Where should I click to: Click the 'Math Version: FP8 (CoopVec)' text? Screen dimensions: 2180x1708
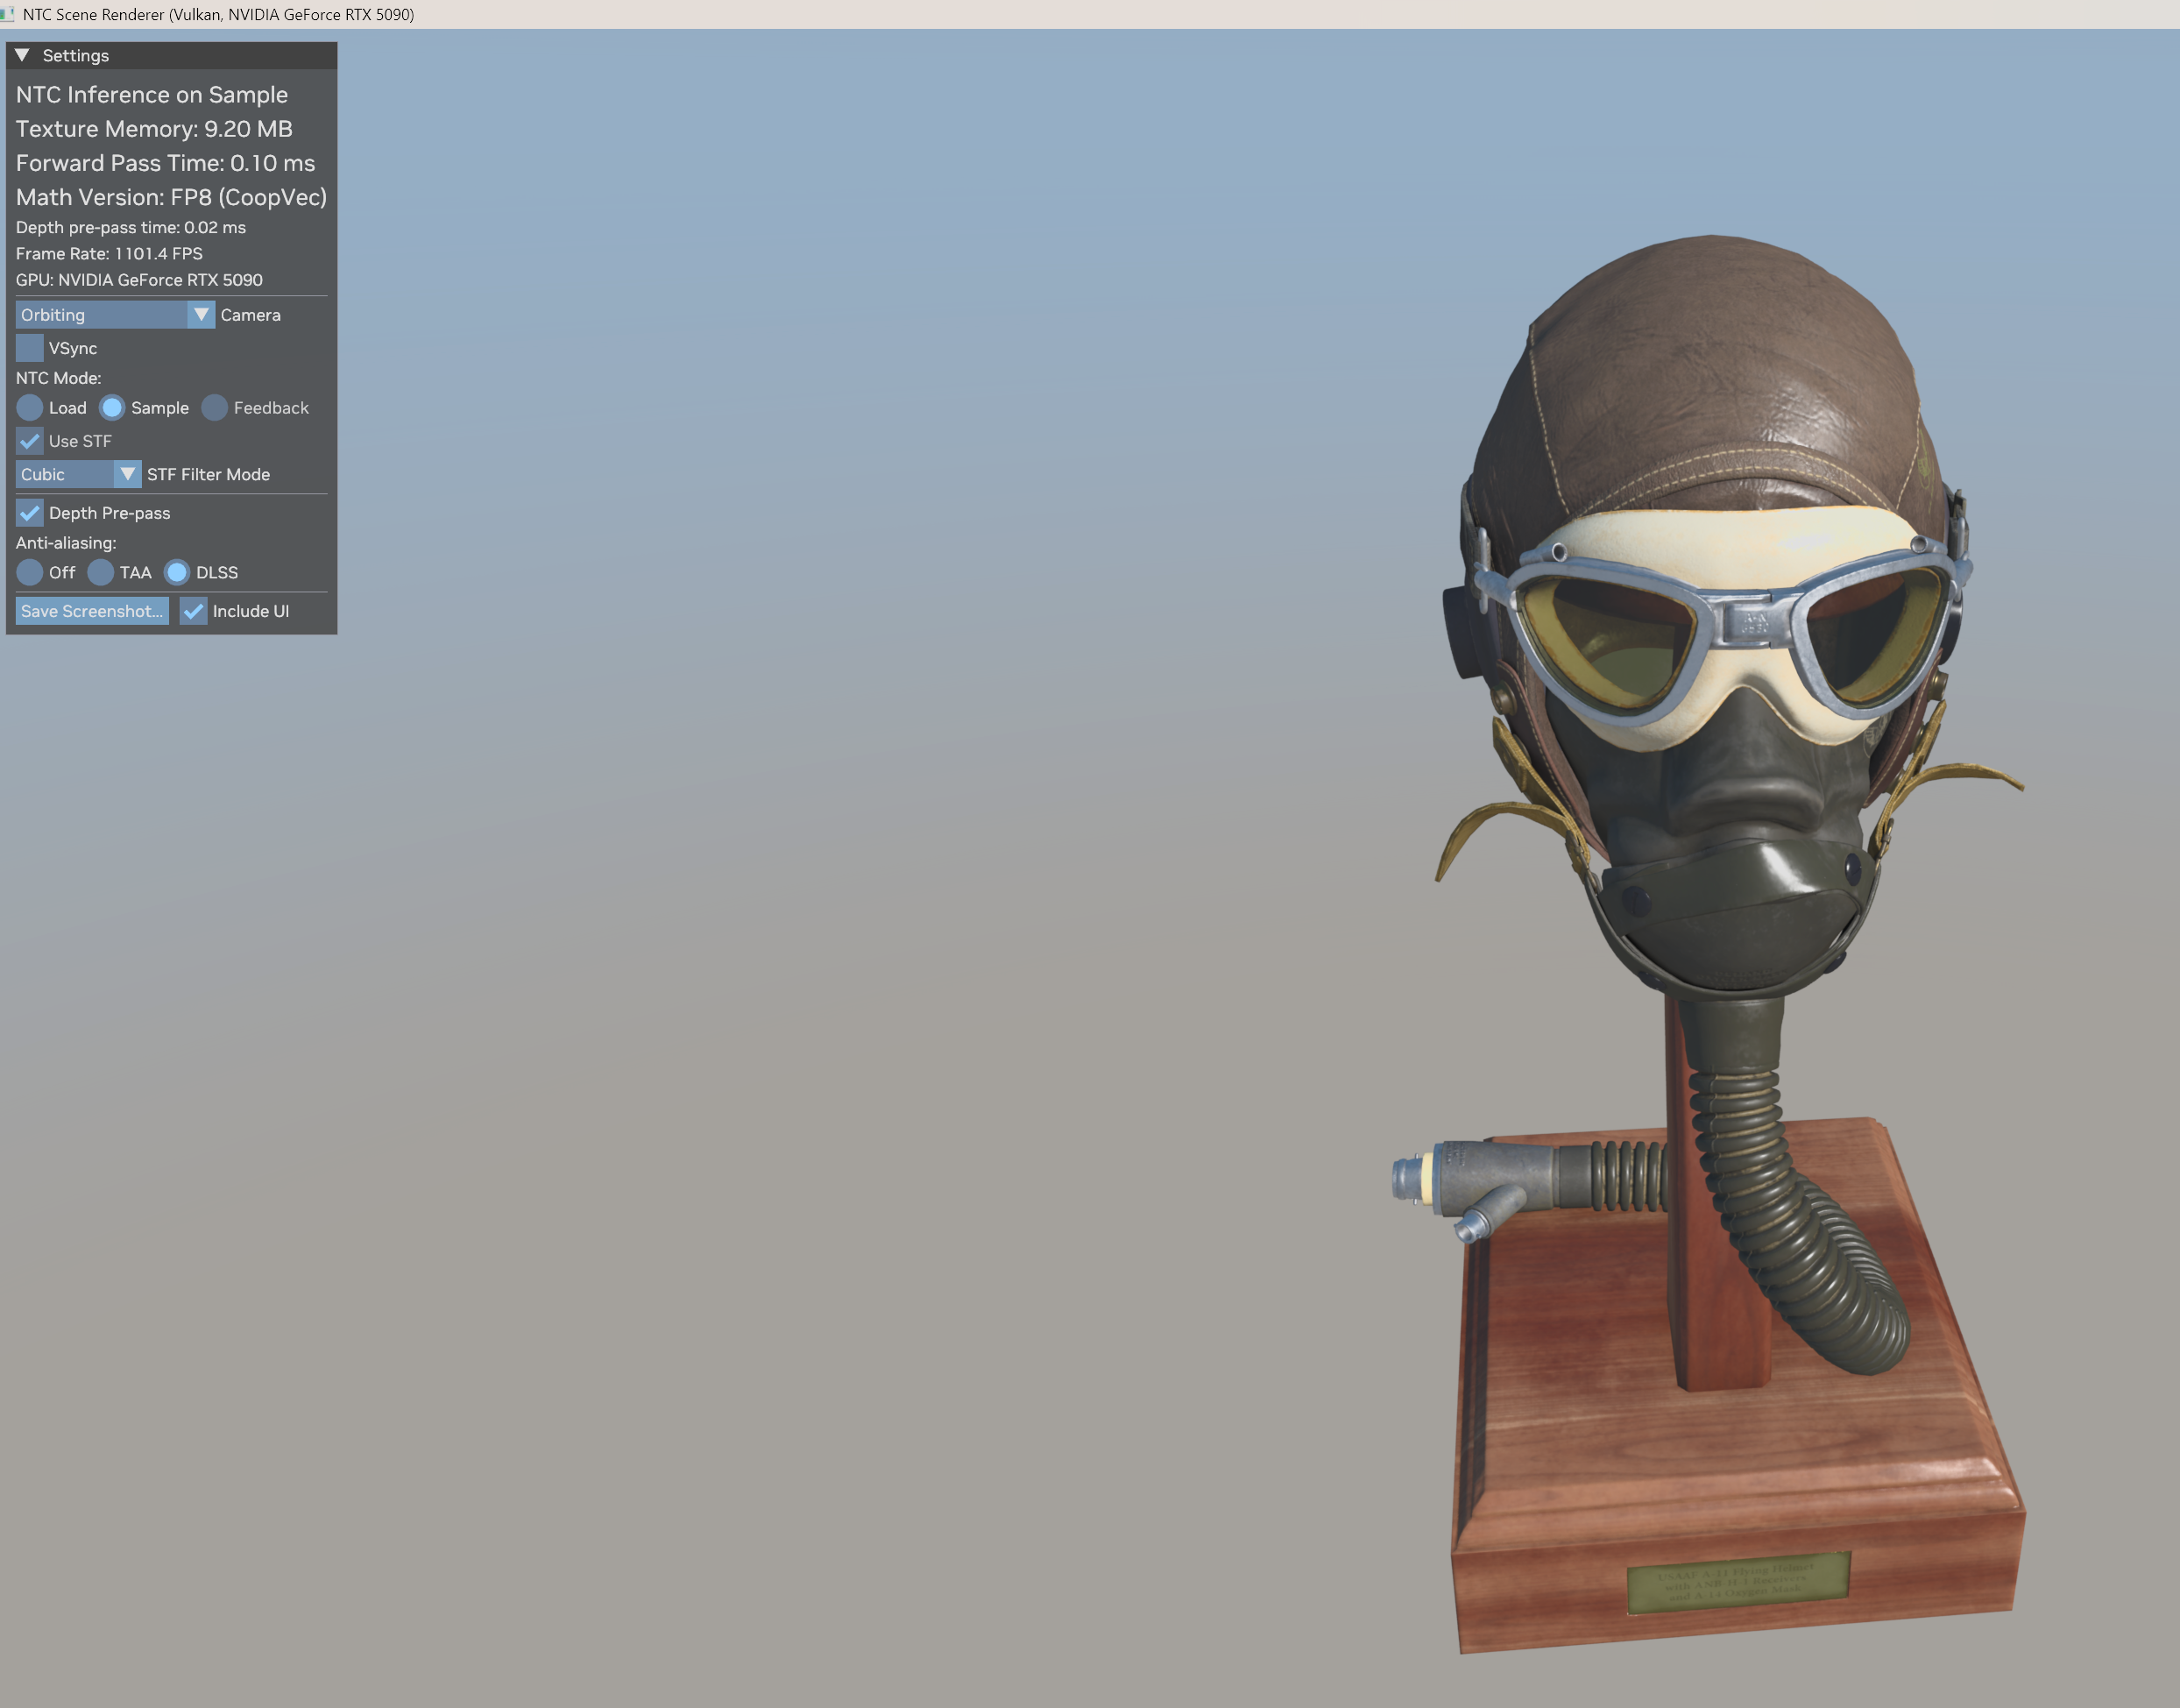coord(171,197)
